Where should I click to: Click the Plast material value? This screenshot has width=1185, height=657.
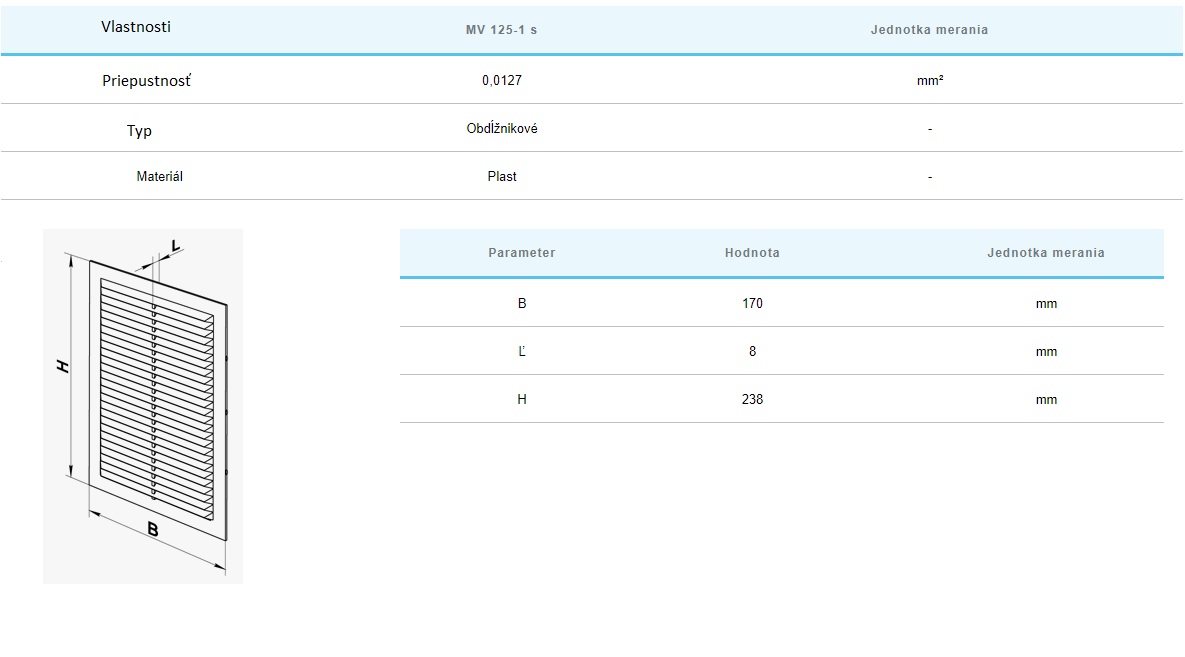502,176
